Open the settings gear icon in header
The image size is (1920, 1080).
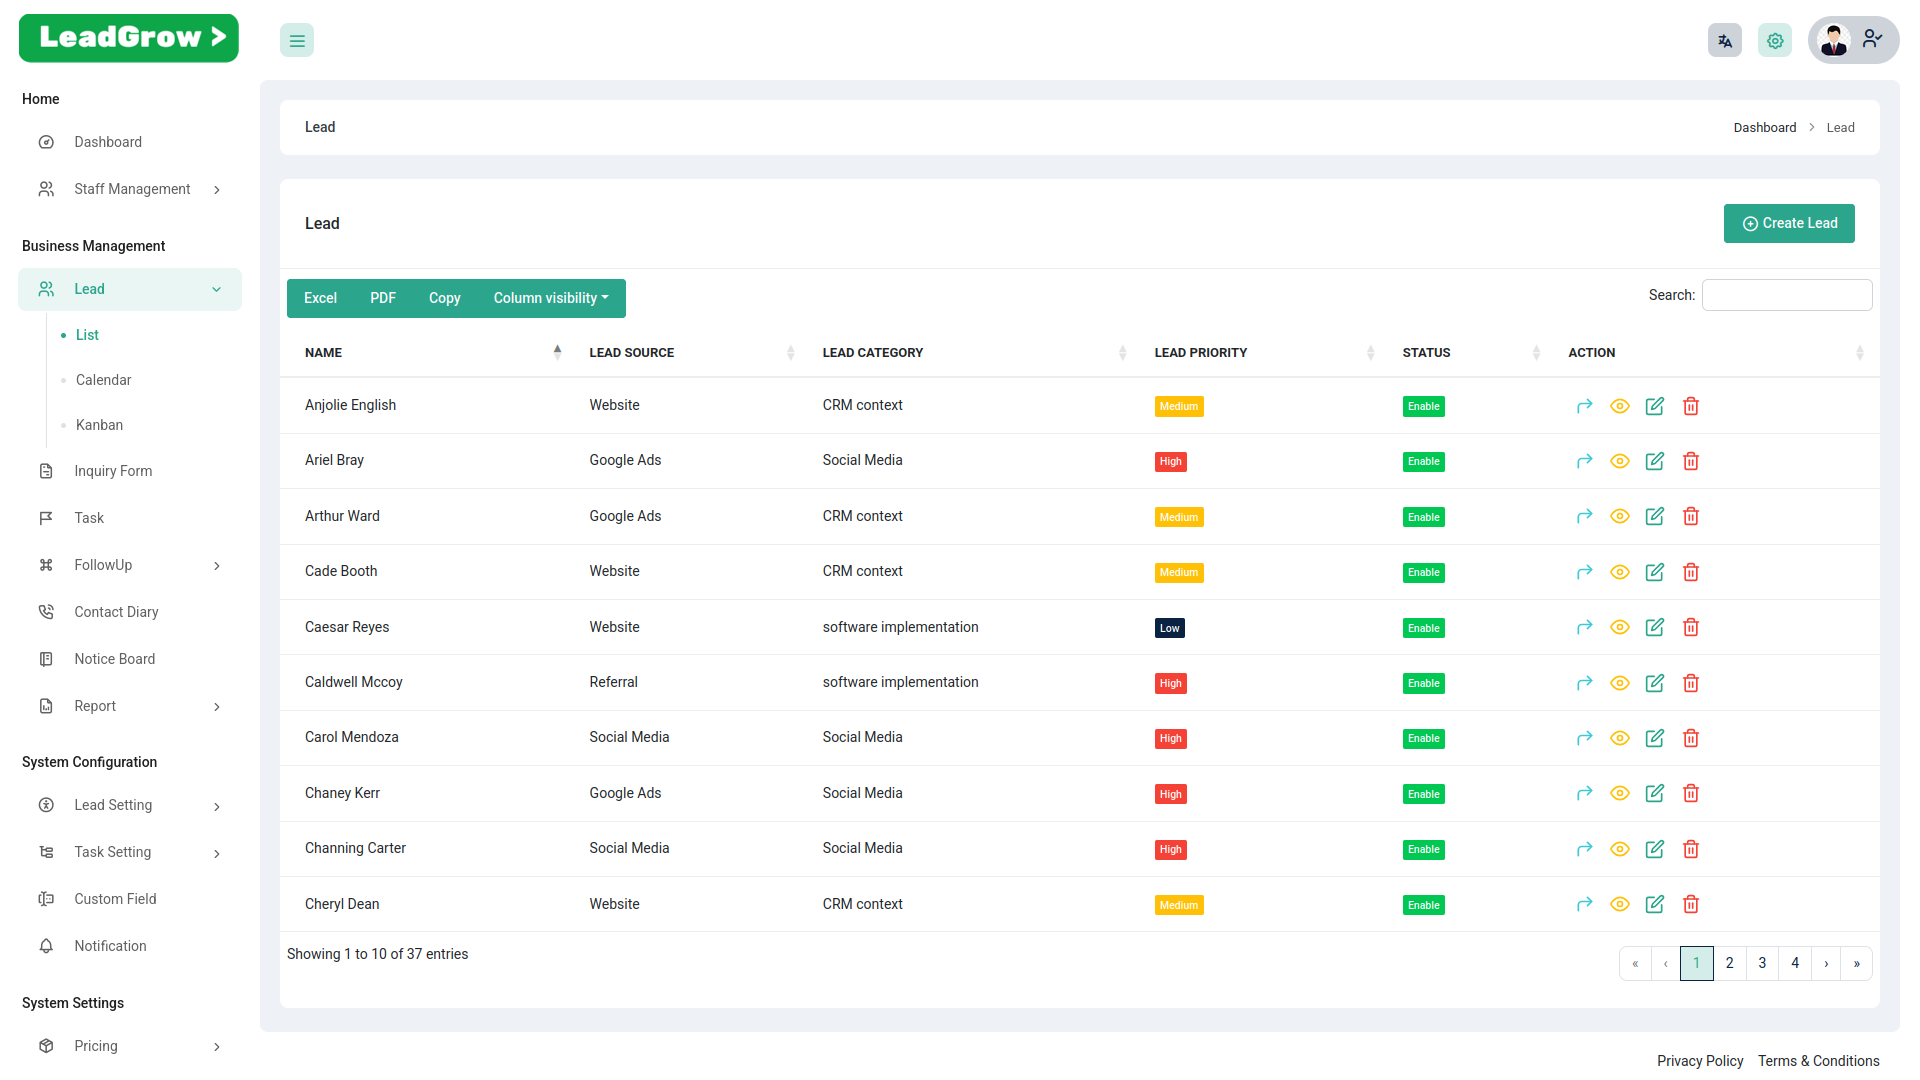pos(1774,41)
